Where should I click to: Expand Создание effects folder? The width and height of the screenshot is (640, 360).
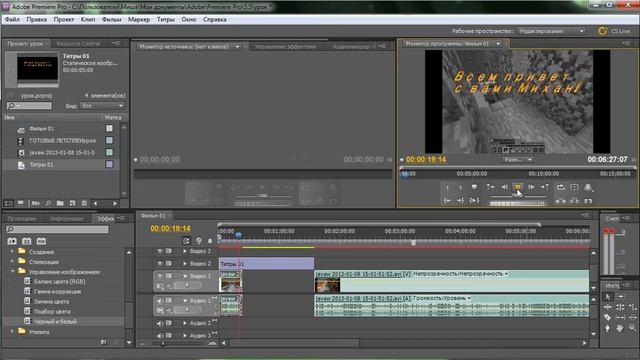(12, 252)
